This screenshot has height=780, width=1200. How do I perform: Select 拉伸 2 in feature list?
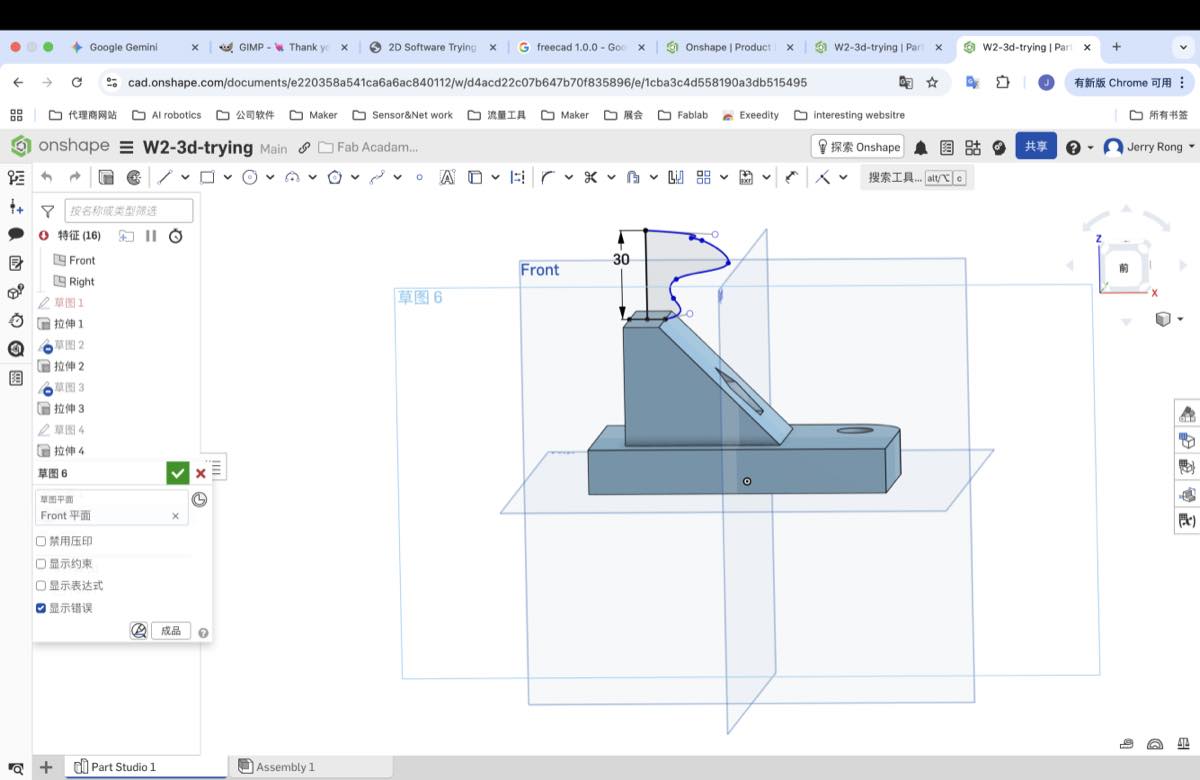point(68,366)
